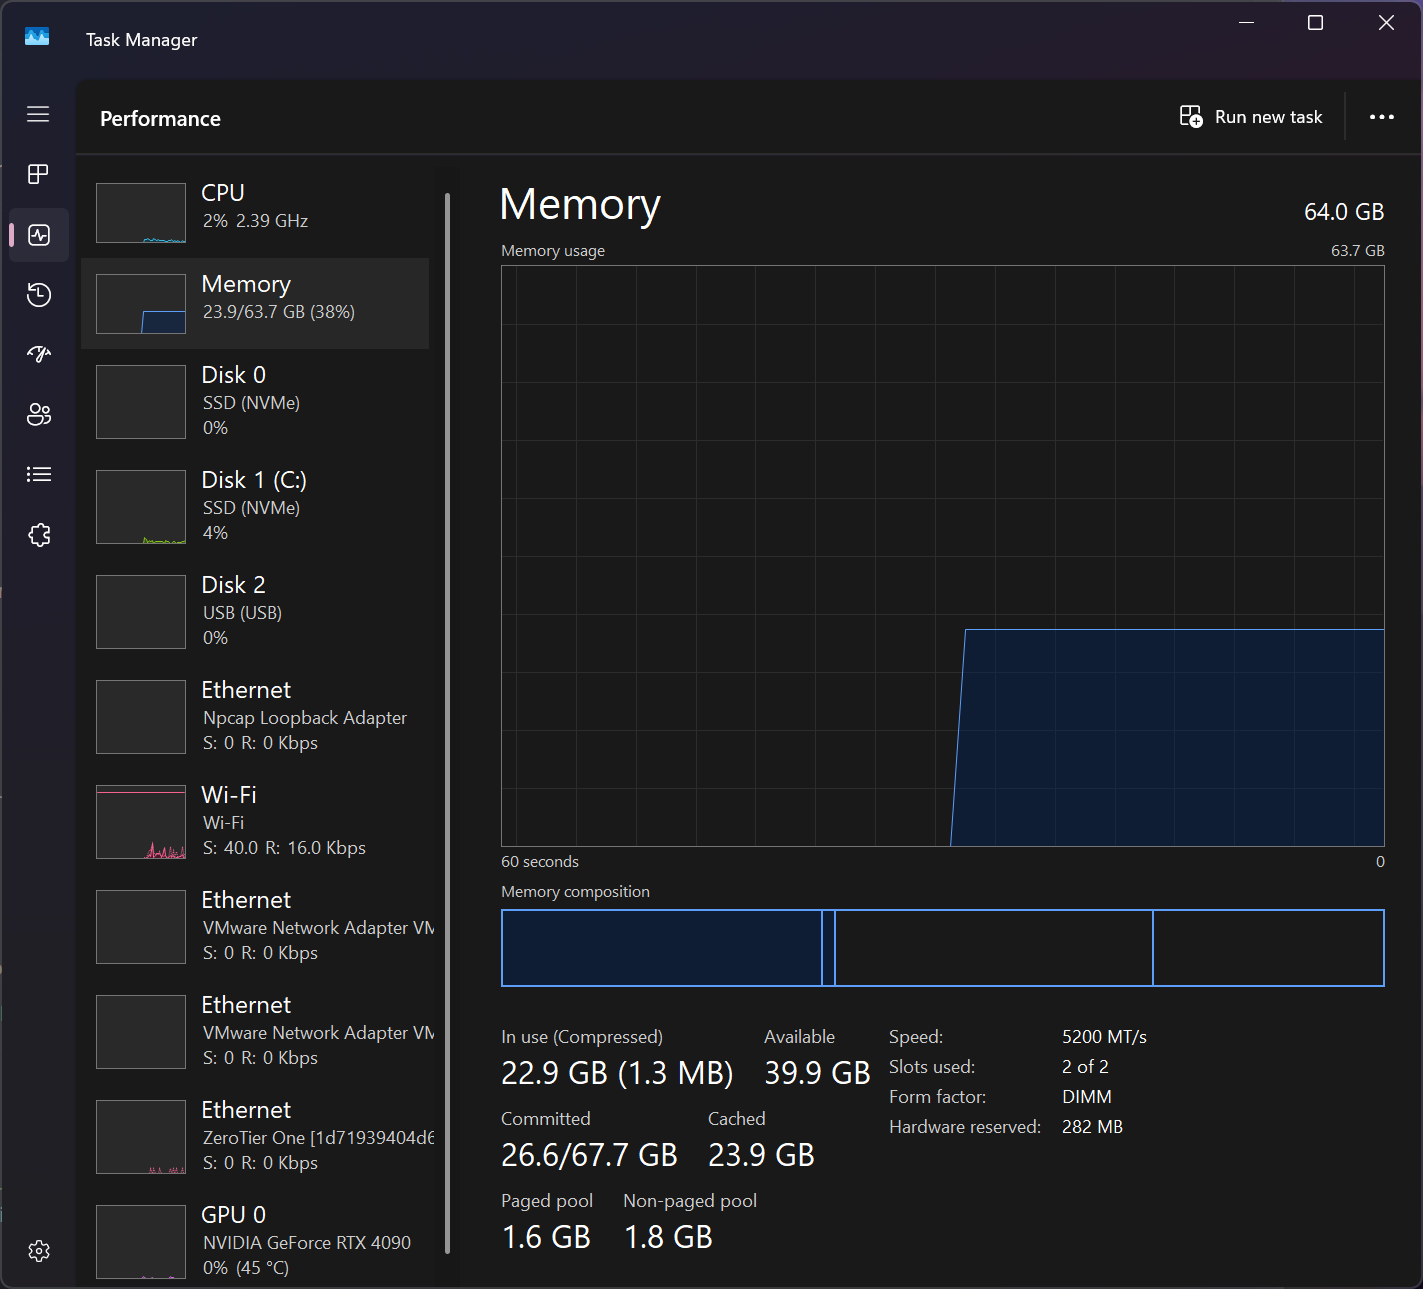Click the Wi-Fi mini graph thumbnail
Screen dimensions: 1423x1289
tap(141, 822)
